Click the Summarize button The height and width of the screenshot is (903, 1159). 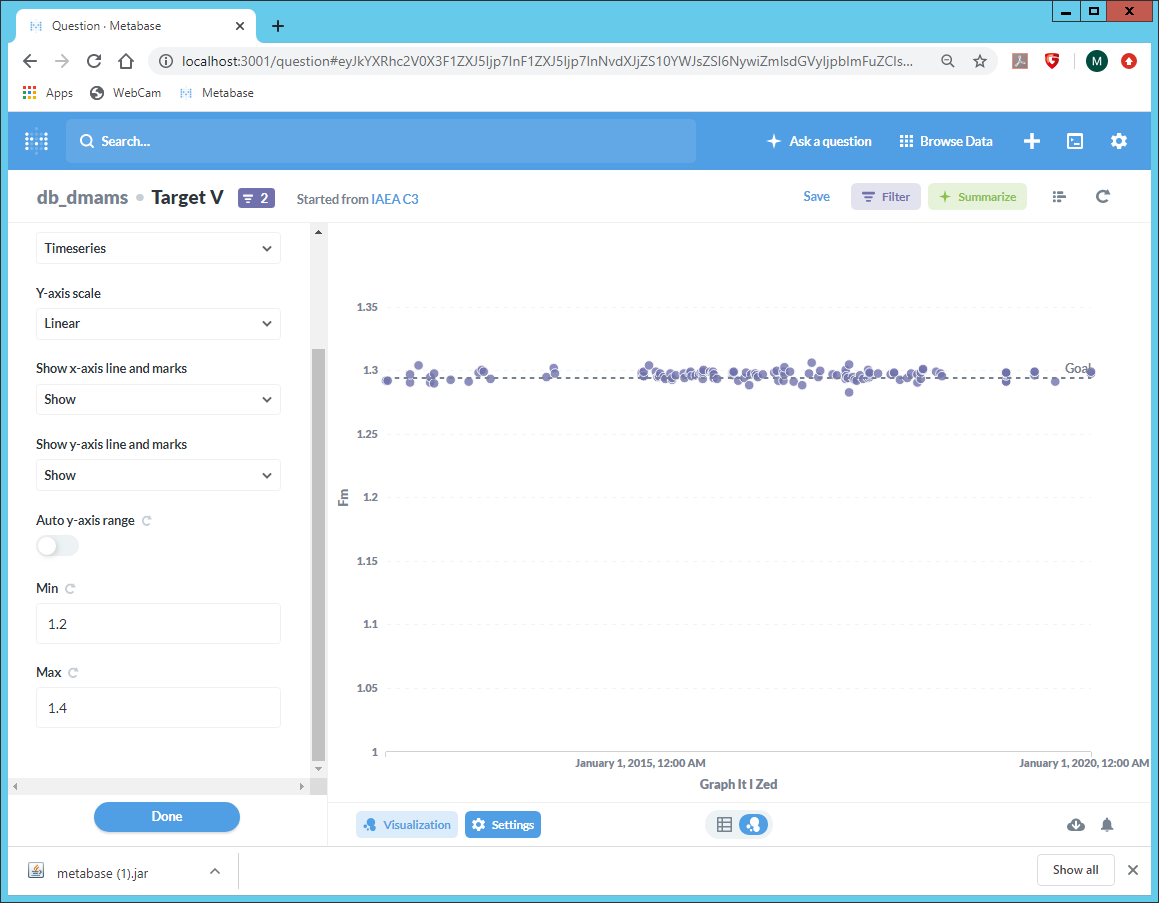pyautogui.click(x=977, y=197)
